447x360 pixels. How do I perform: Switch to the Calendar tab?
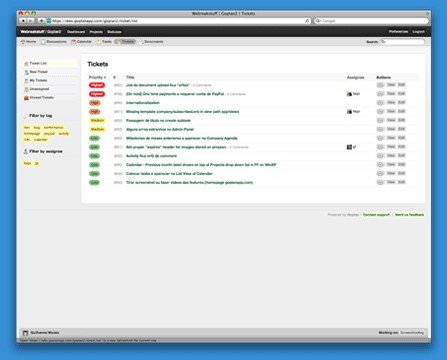(81, 42)
